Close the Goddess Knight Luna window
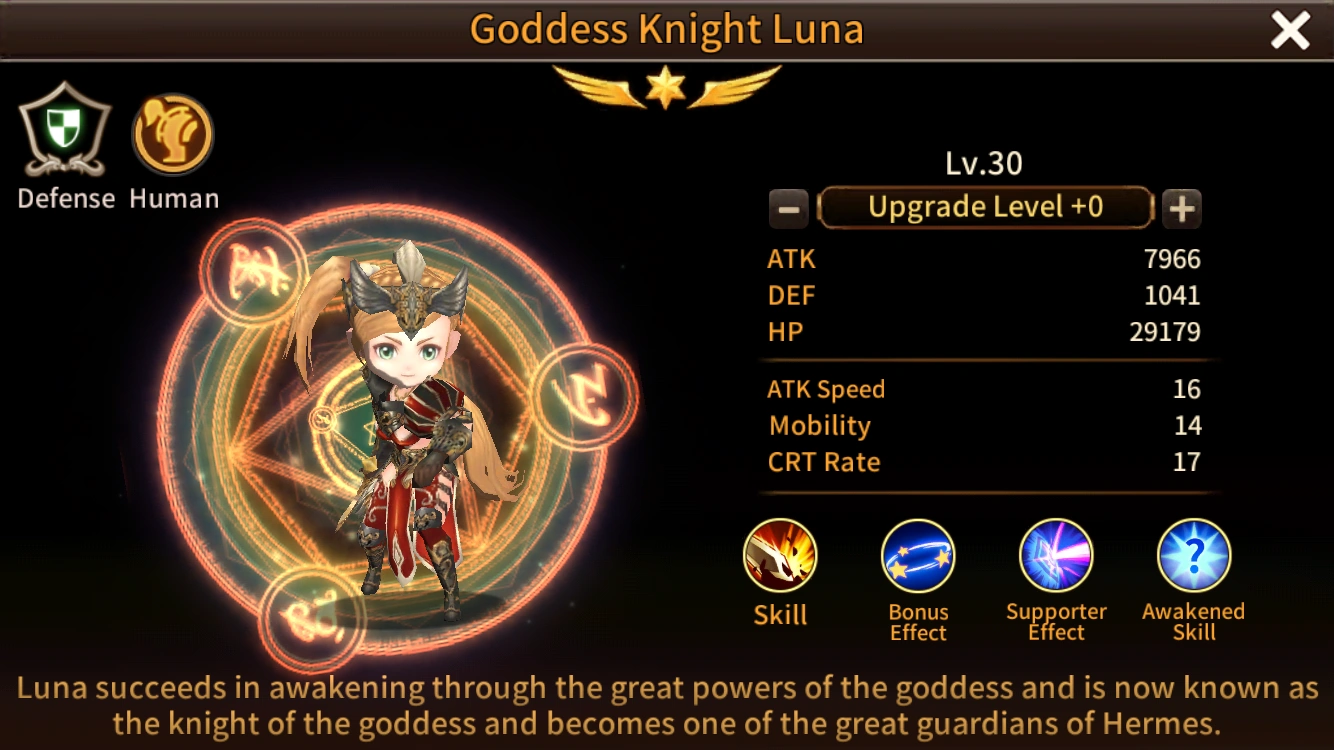1334x750 pixels. click(1290, 31)
